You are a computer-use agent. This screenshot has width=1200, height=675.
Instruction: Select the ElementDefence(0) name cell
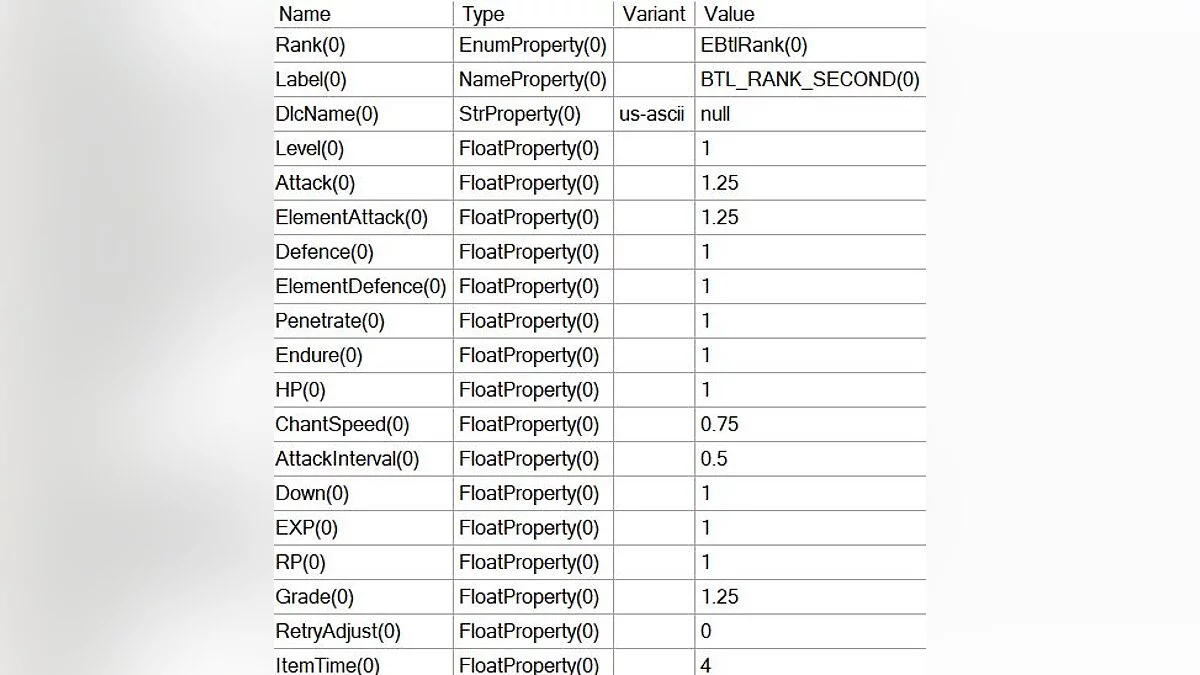[360, 286]
